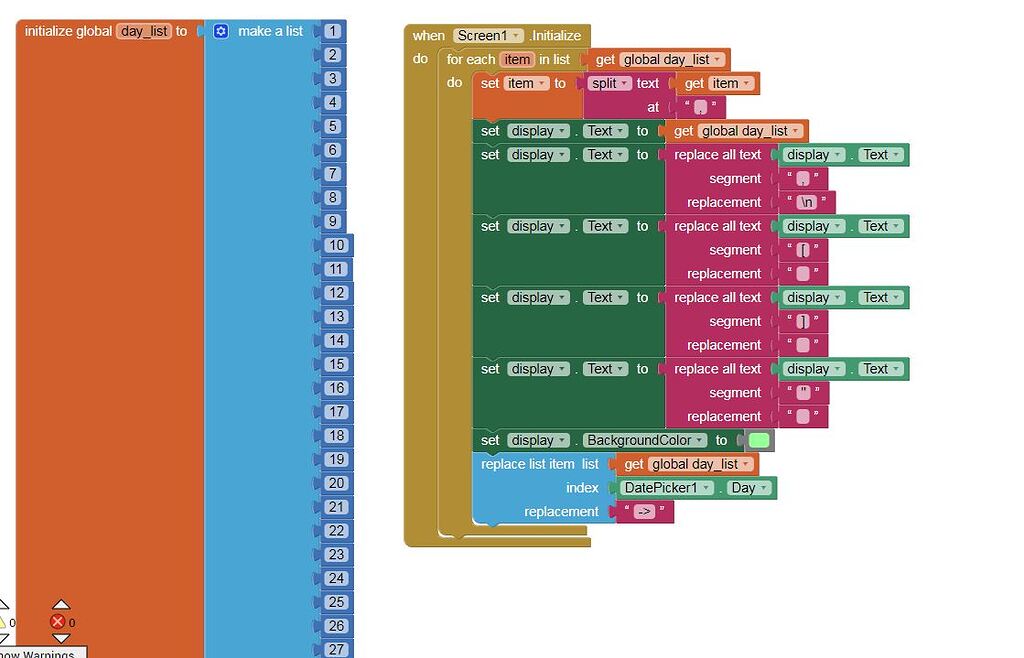Click the Show Warnings button

(41, 652)
